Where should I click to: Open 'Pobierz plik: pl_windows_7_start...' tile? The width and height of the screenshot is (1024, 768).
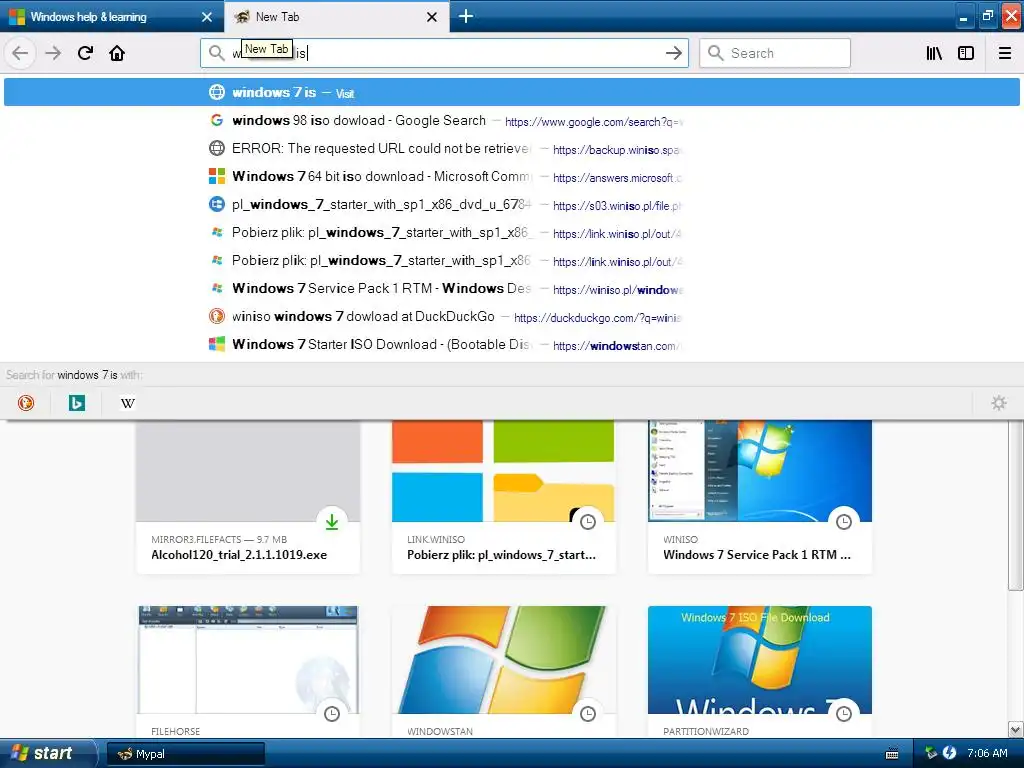click(x=503, y=497)
